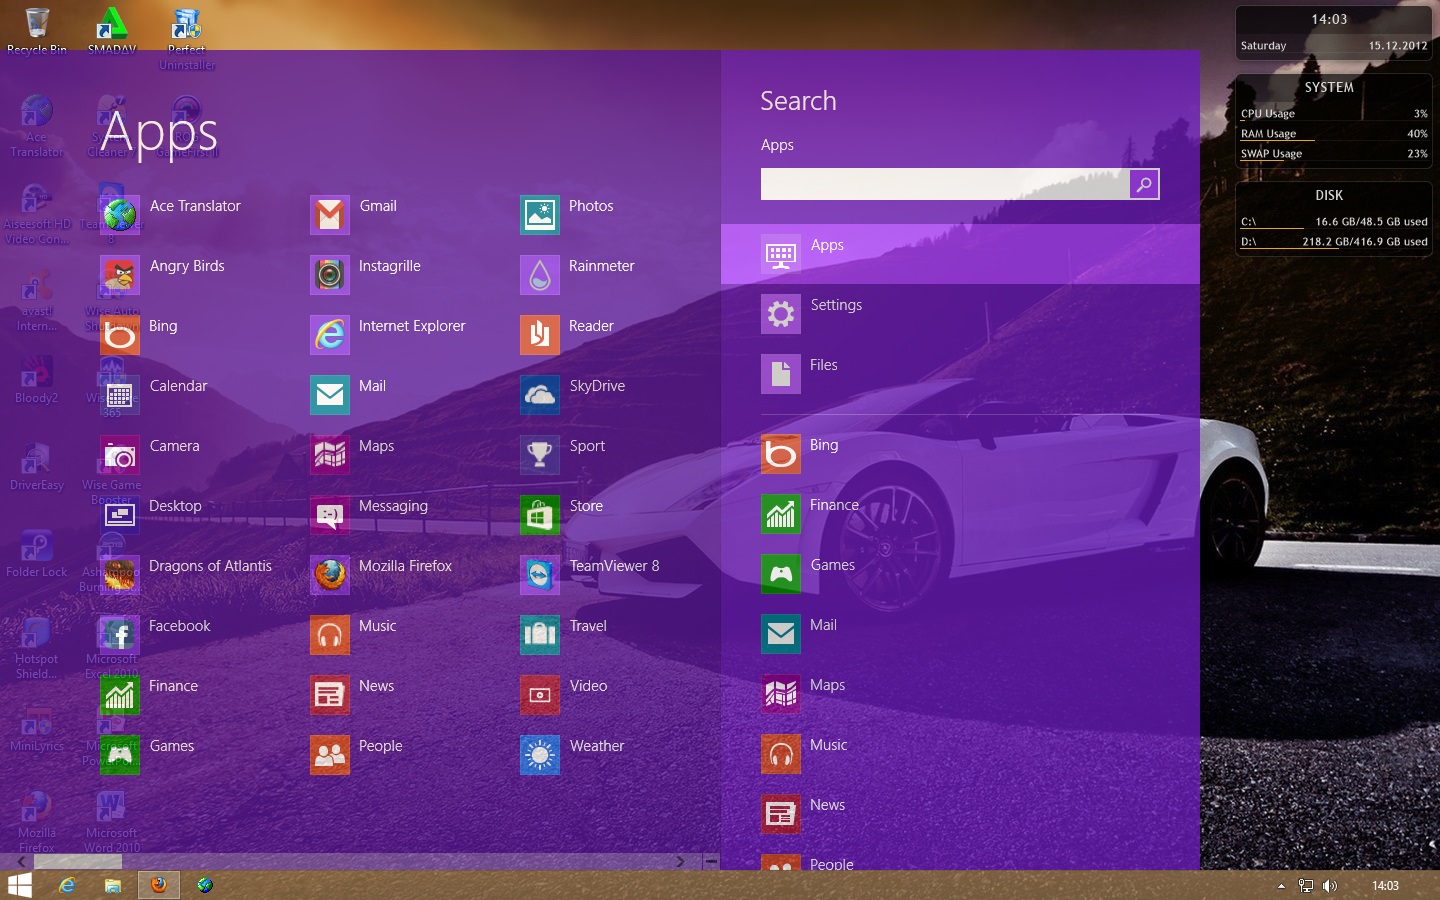Open File Explorer from the taskbar
The image size is (1440, 900).
pyautogui.click(x=113, y=885)
